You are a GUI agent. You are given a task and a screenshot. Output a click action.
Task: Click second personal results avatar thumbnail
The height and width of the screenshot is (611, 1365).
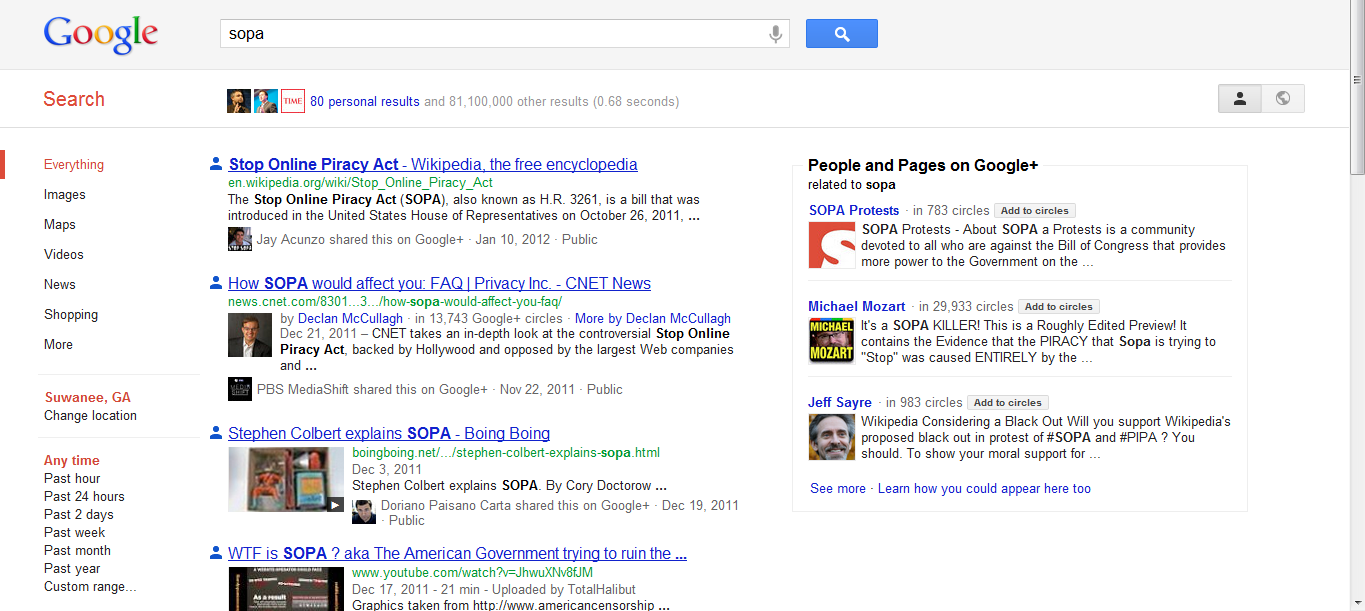coord(265,101)
